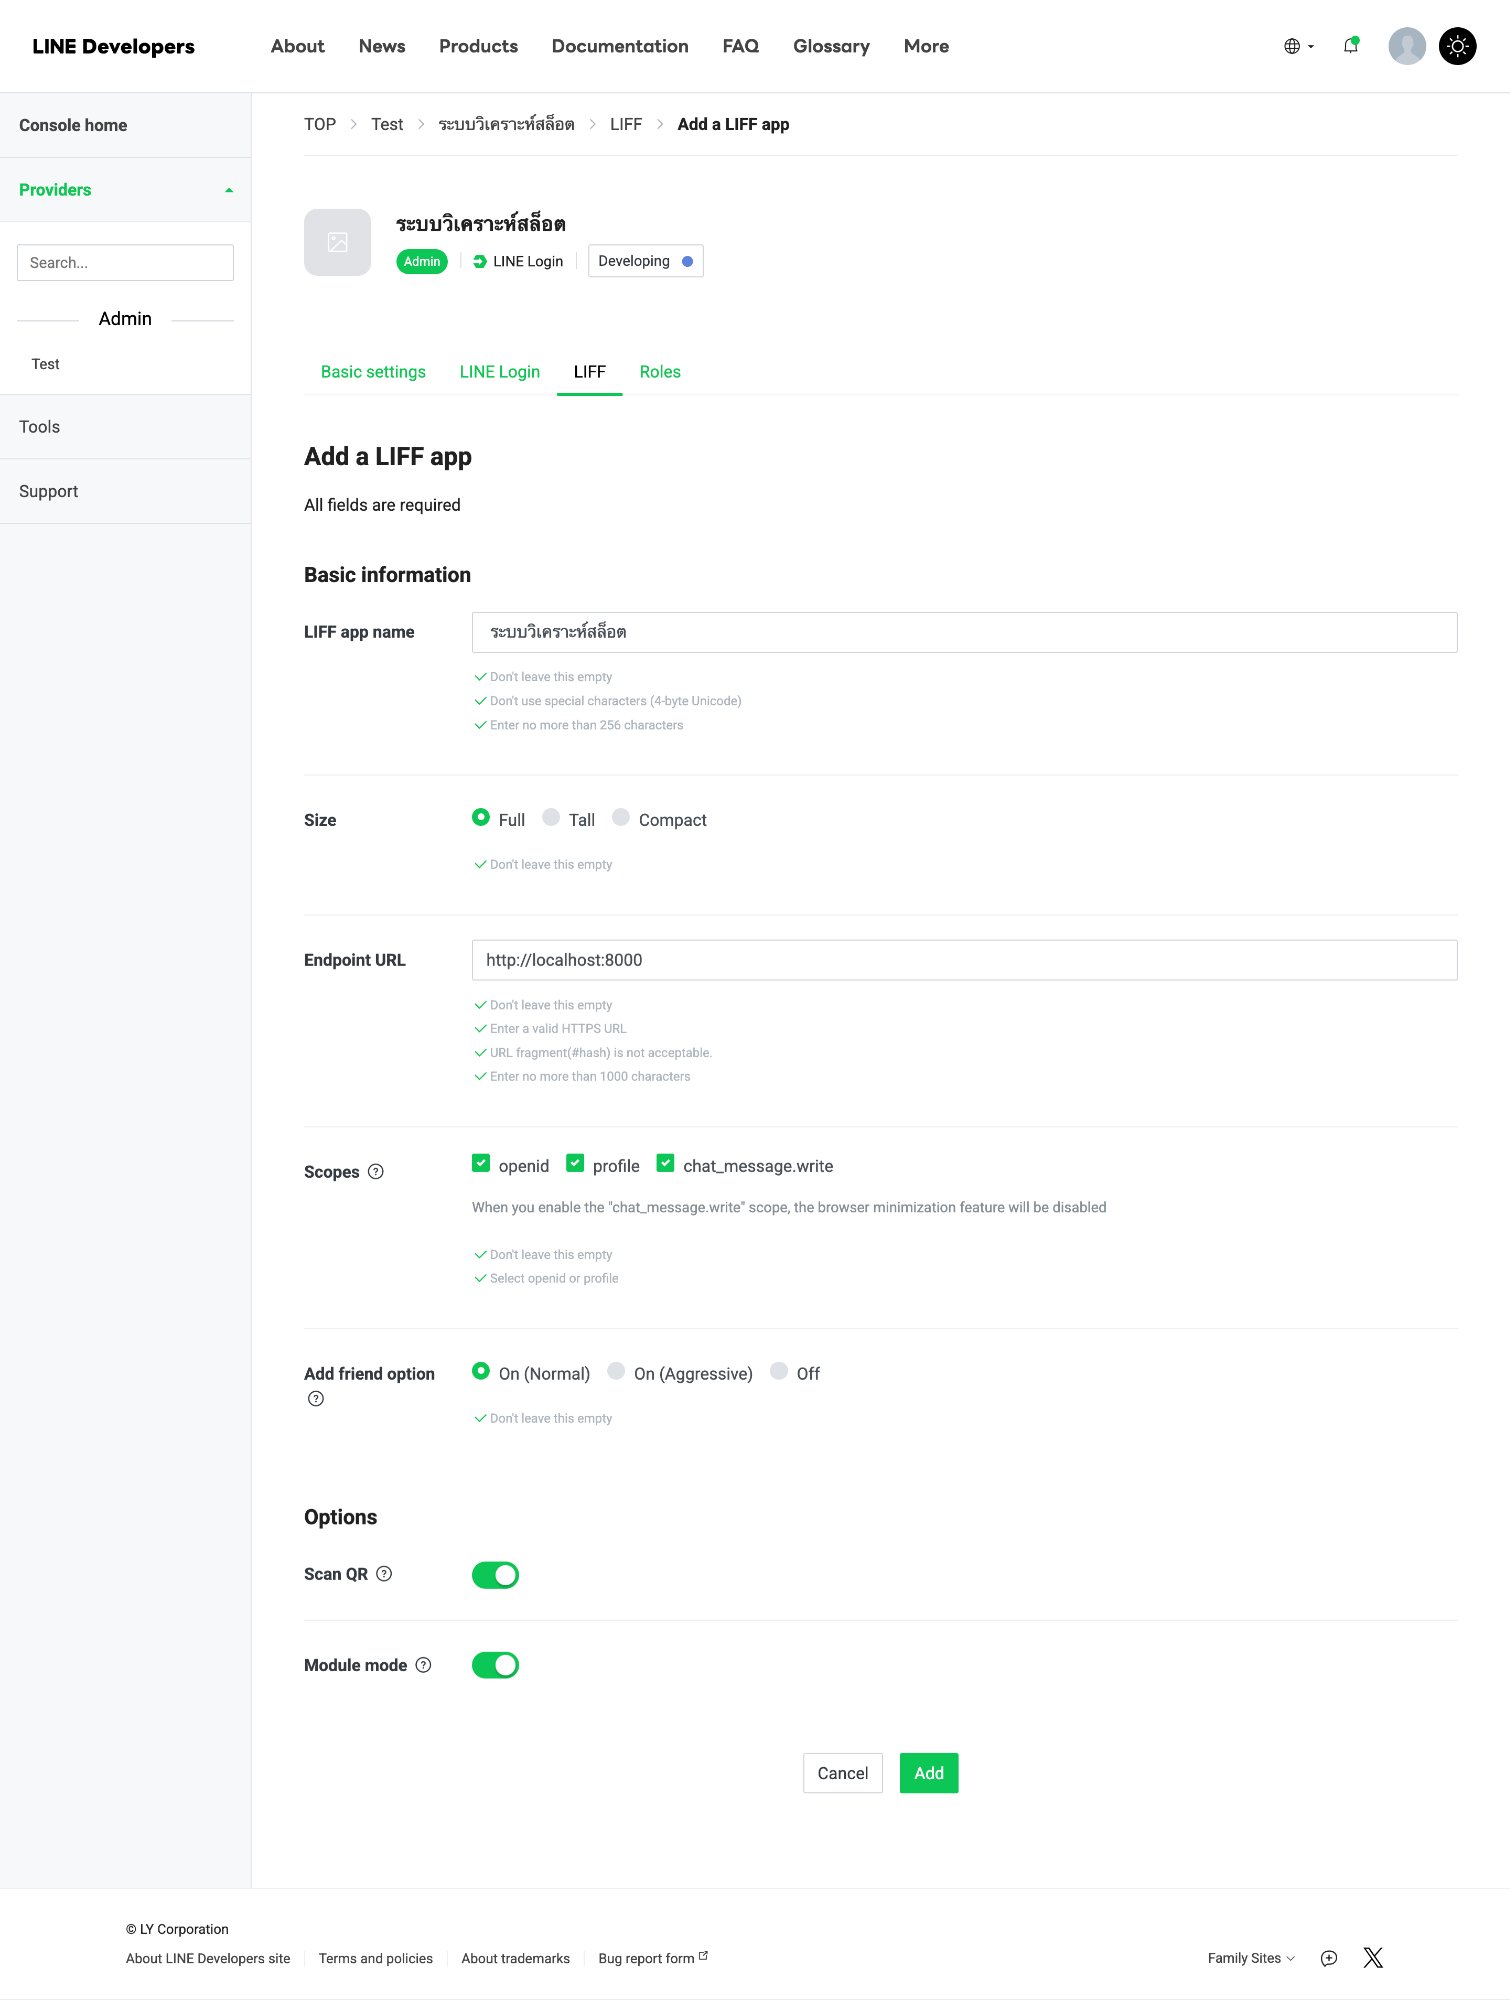Click the Admin role badge
Screen dimensions: 1510x2000
click(x=422, y=261)
